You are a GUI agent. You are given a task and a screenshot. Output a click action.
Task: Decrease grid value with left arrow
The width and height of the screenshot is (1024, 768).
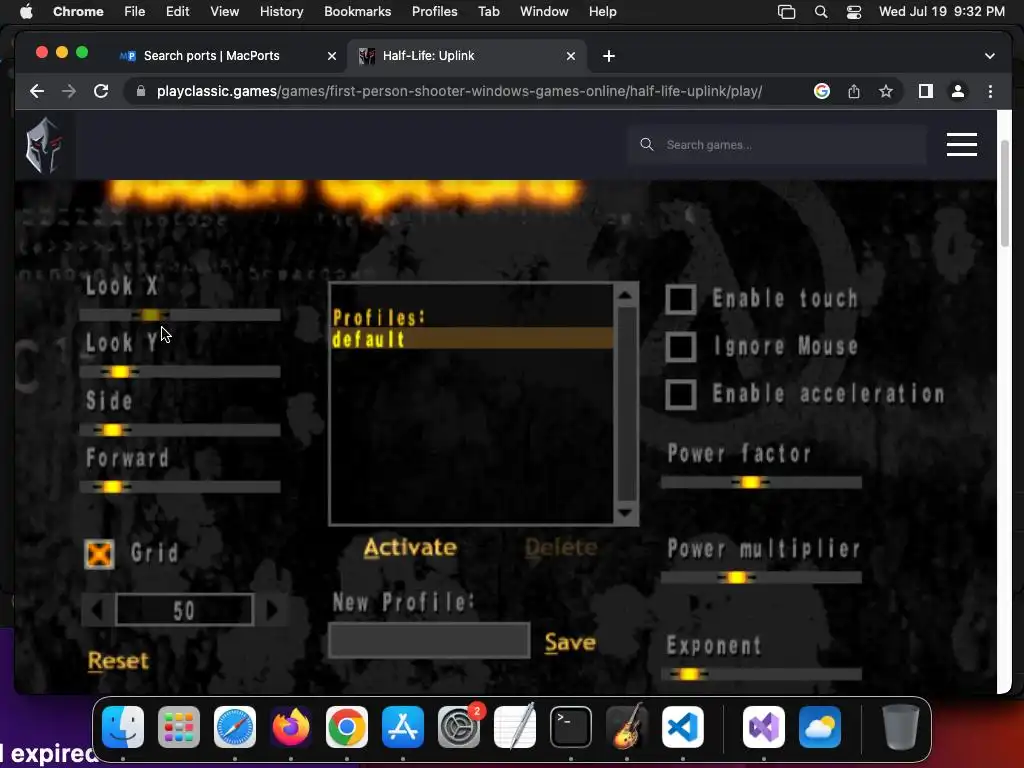97,611
